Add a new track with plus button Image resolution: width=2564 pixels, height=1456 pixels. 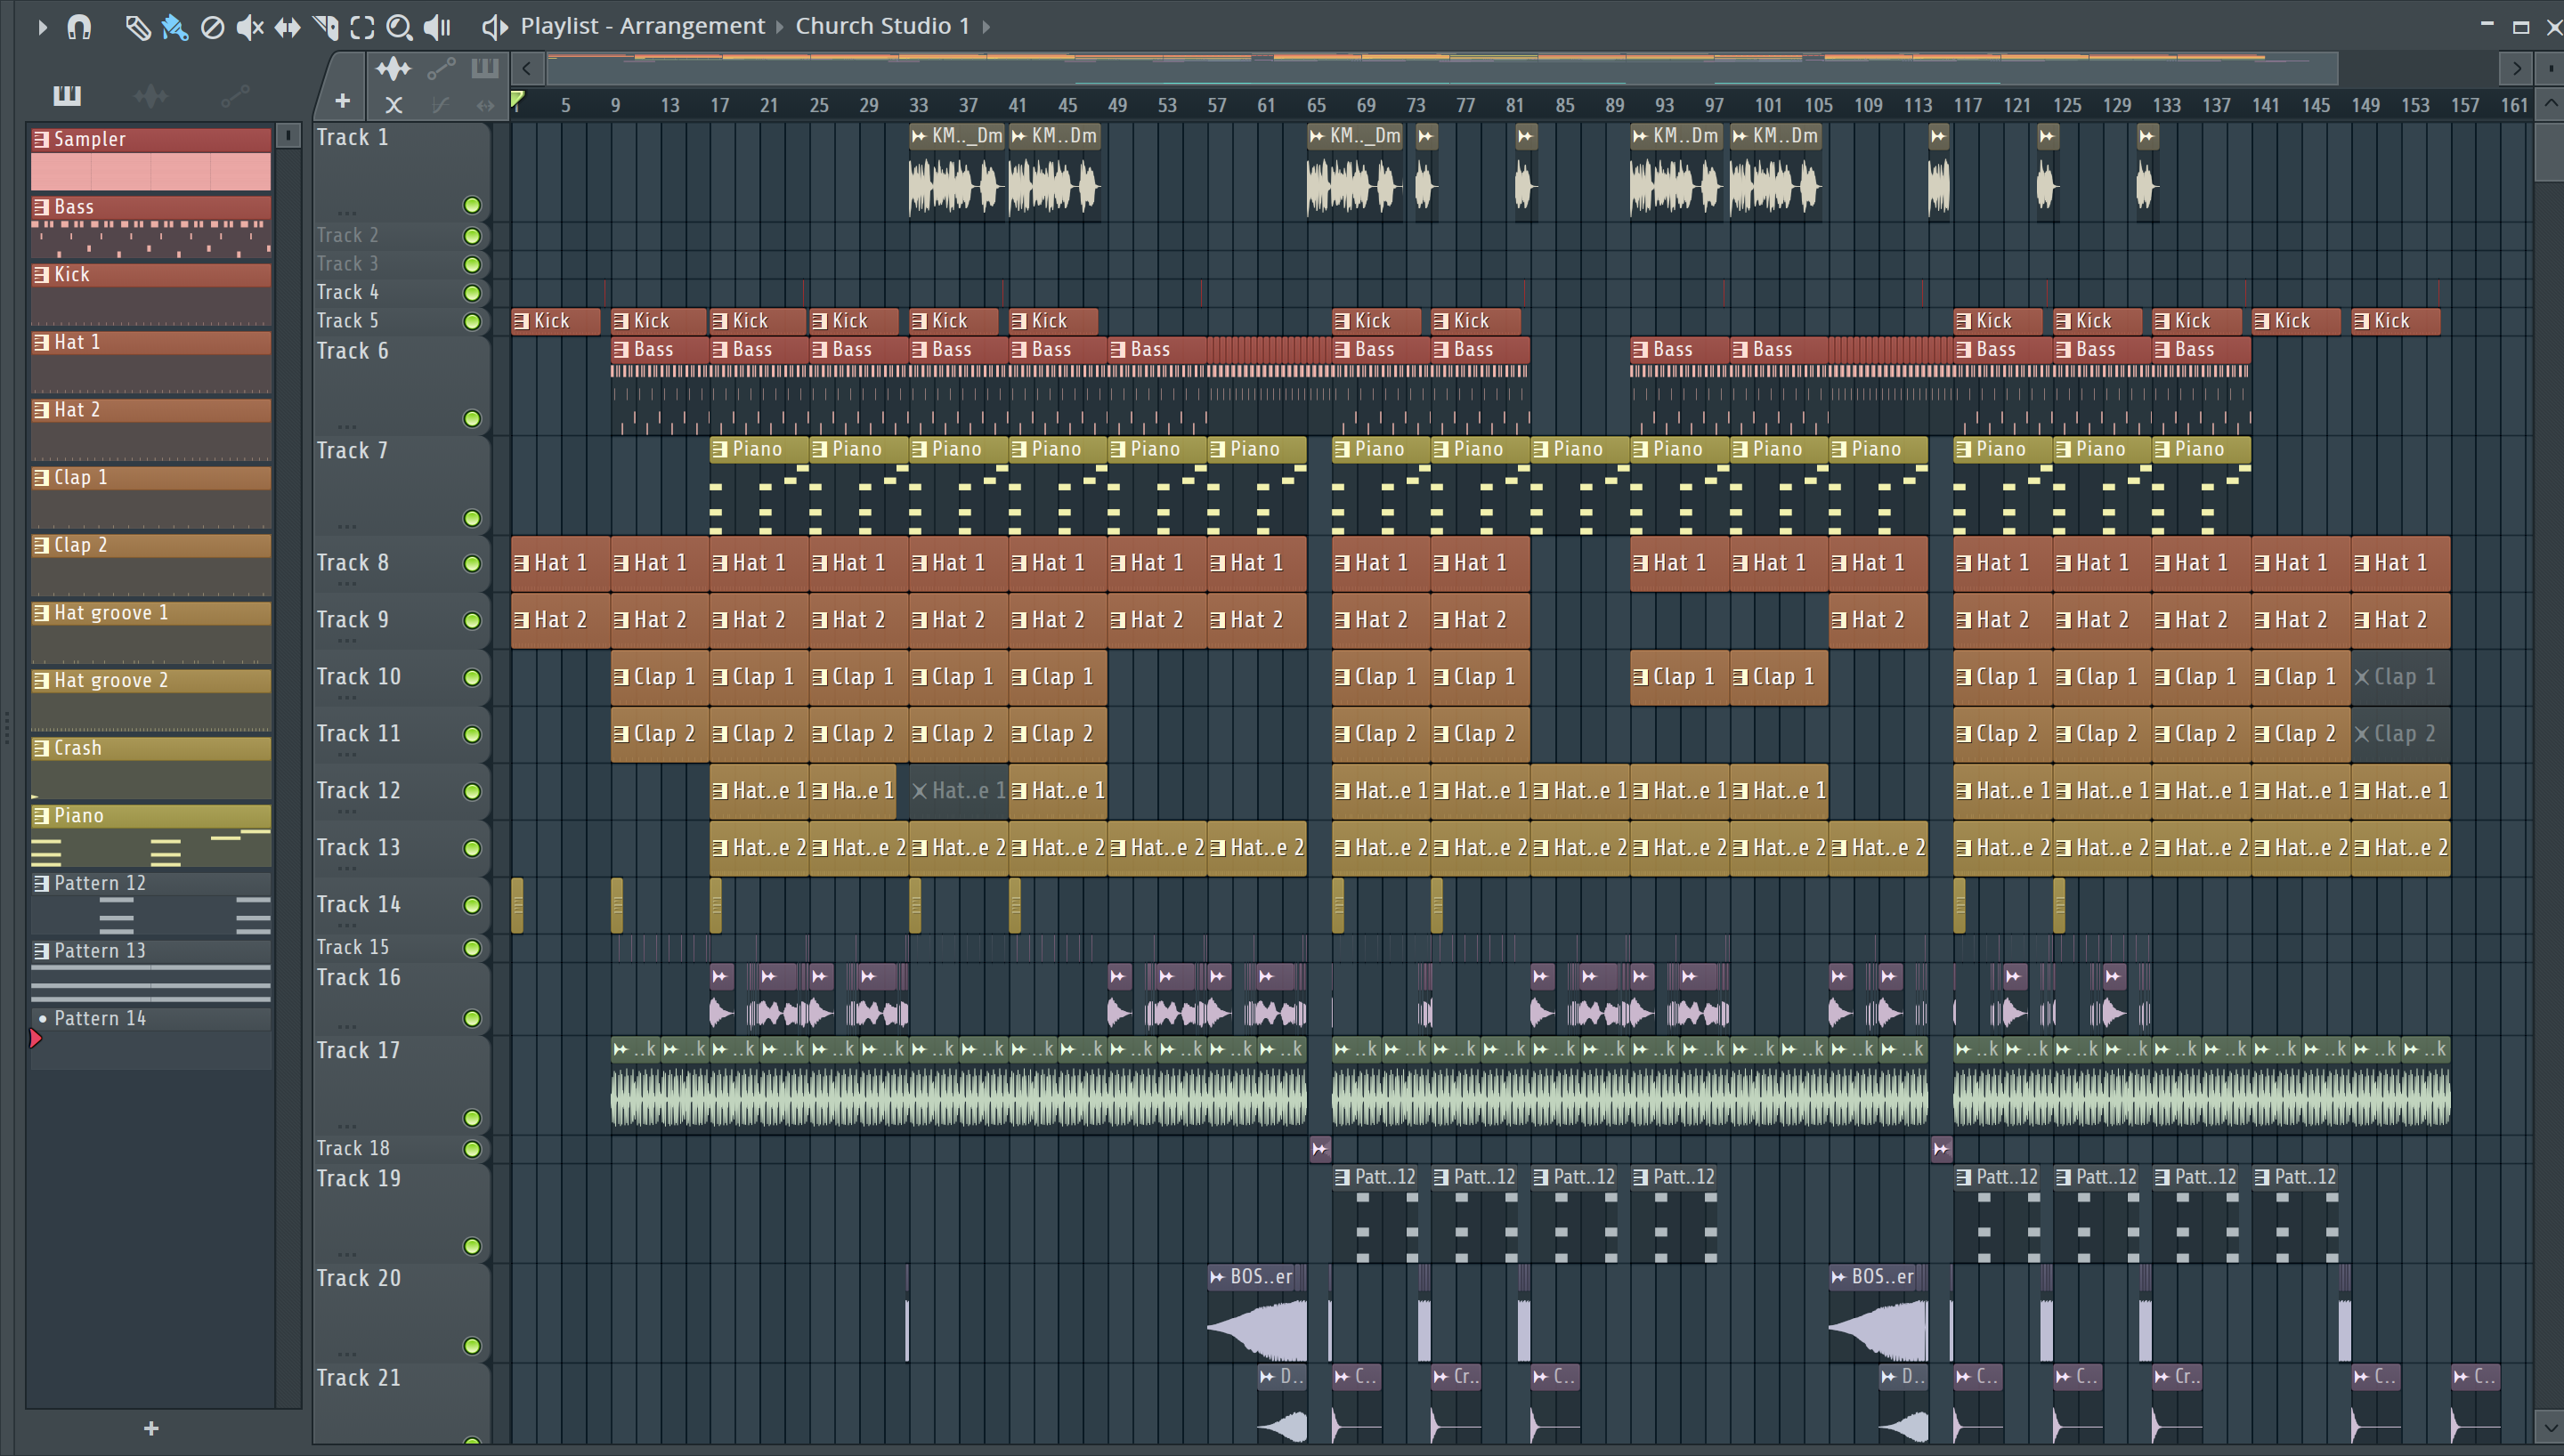[x=342, y=101]
